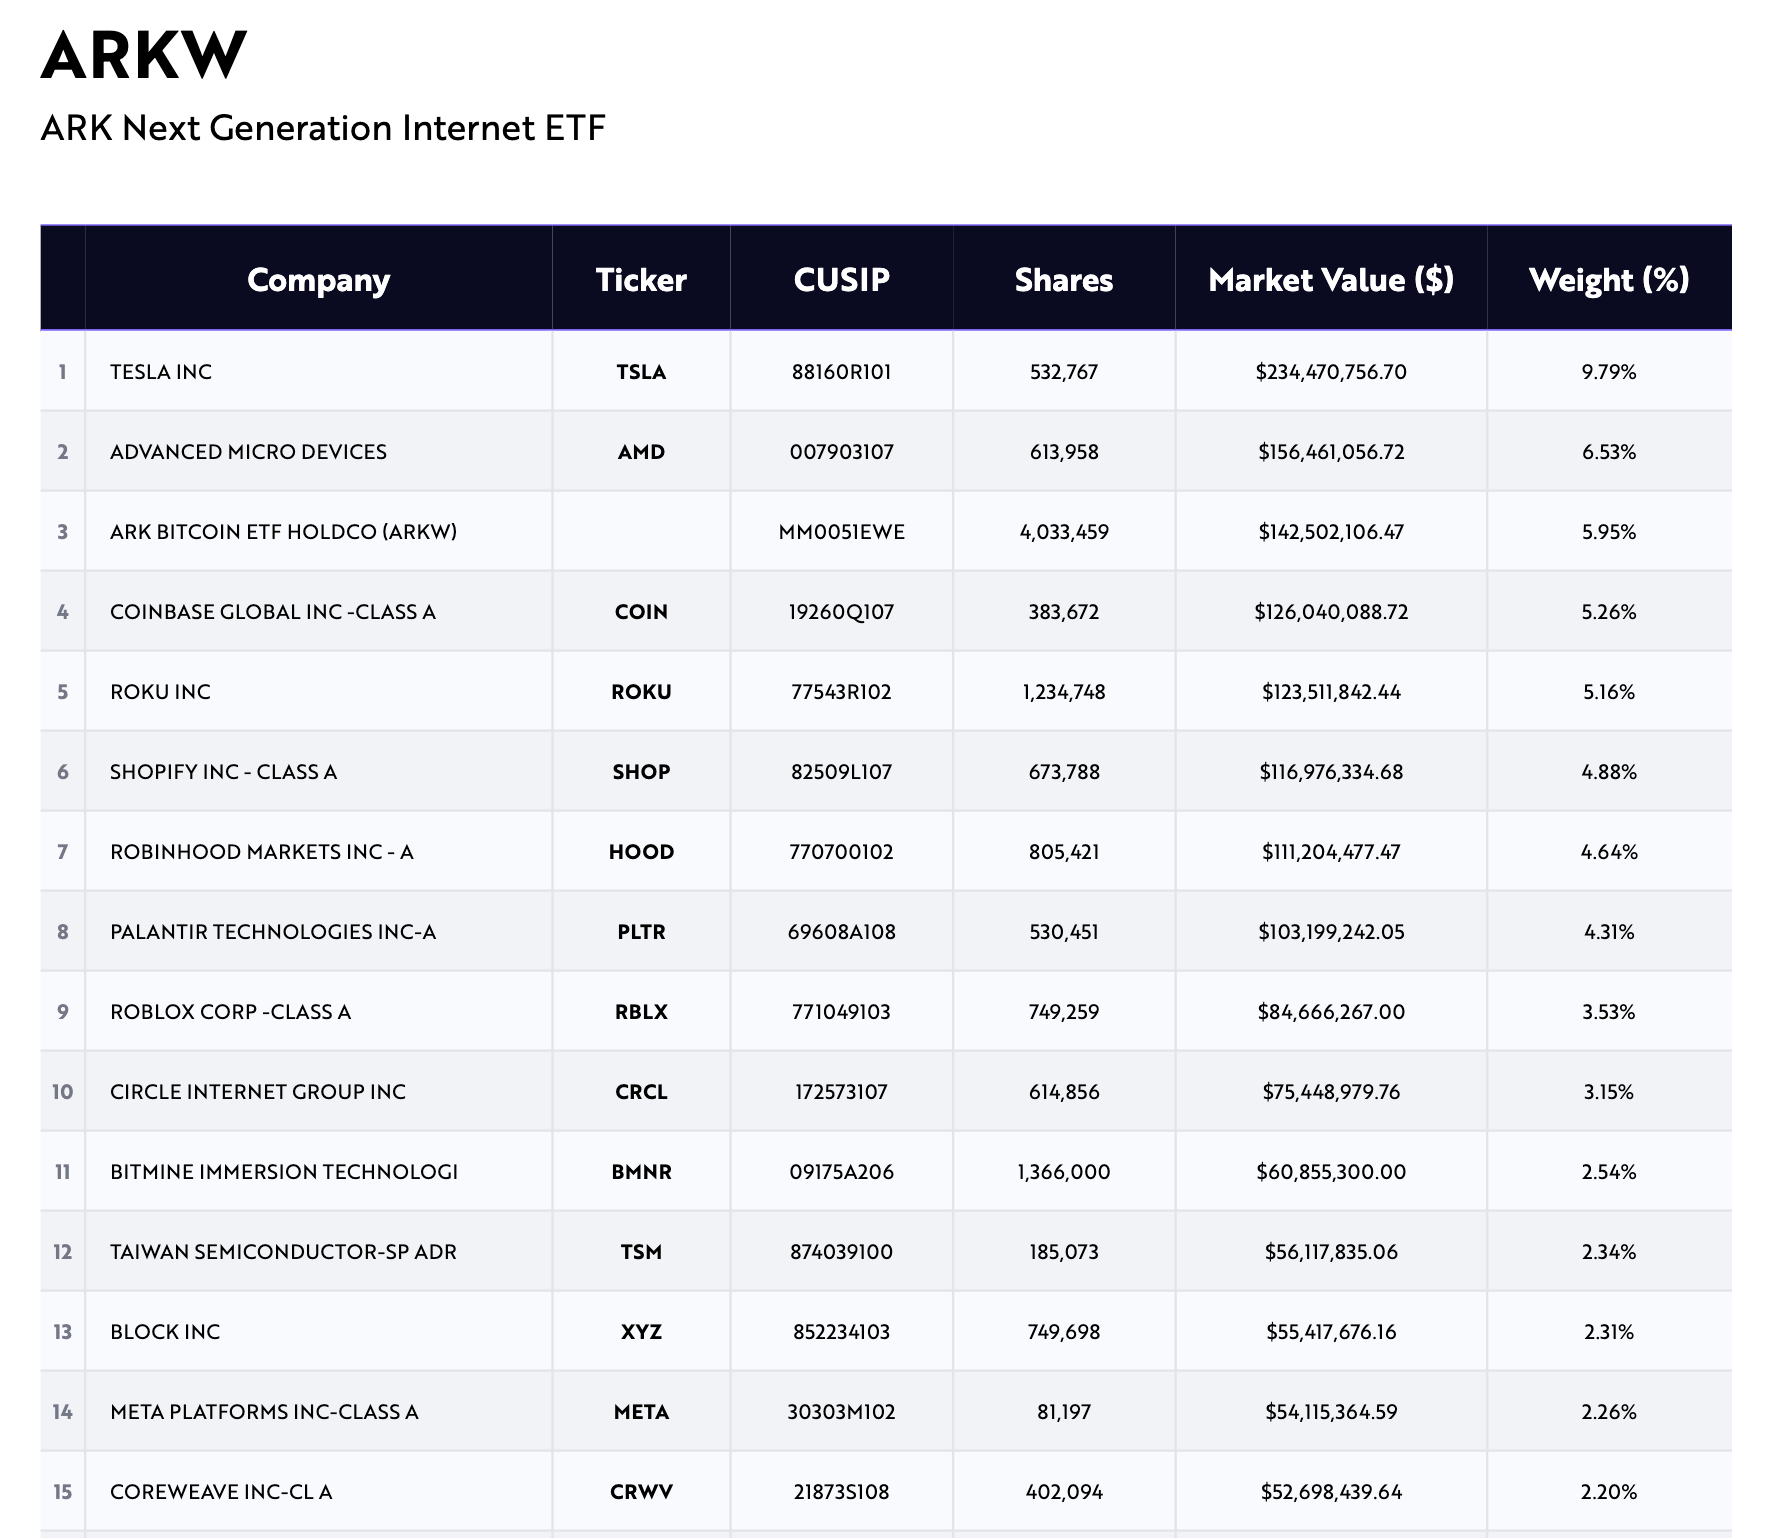Select ARK BITCOIN ETF HOLDCO row name
This screenshot has height=1538, width=1768.
pos(283,532)
